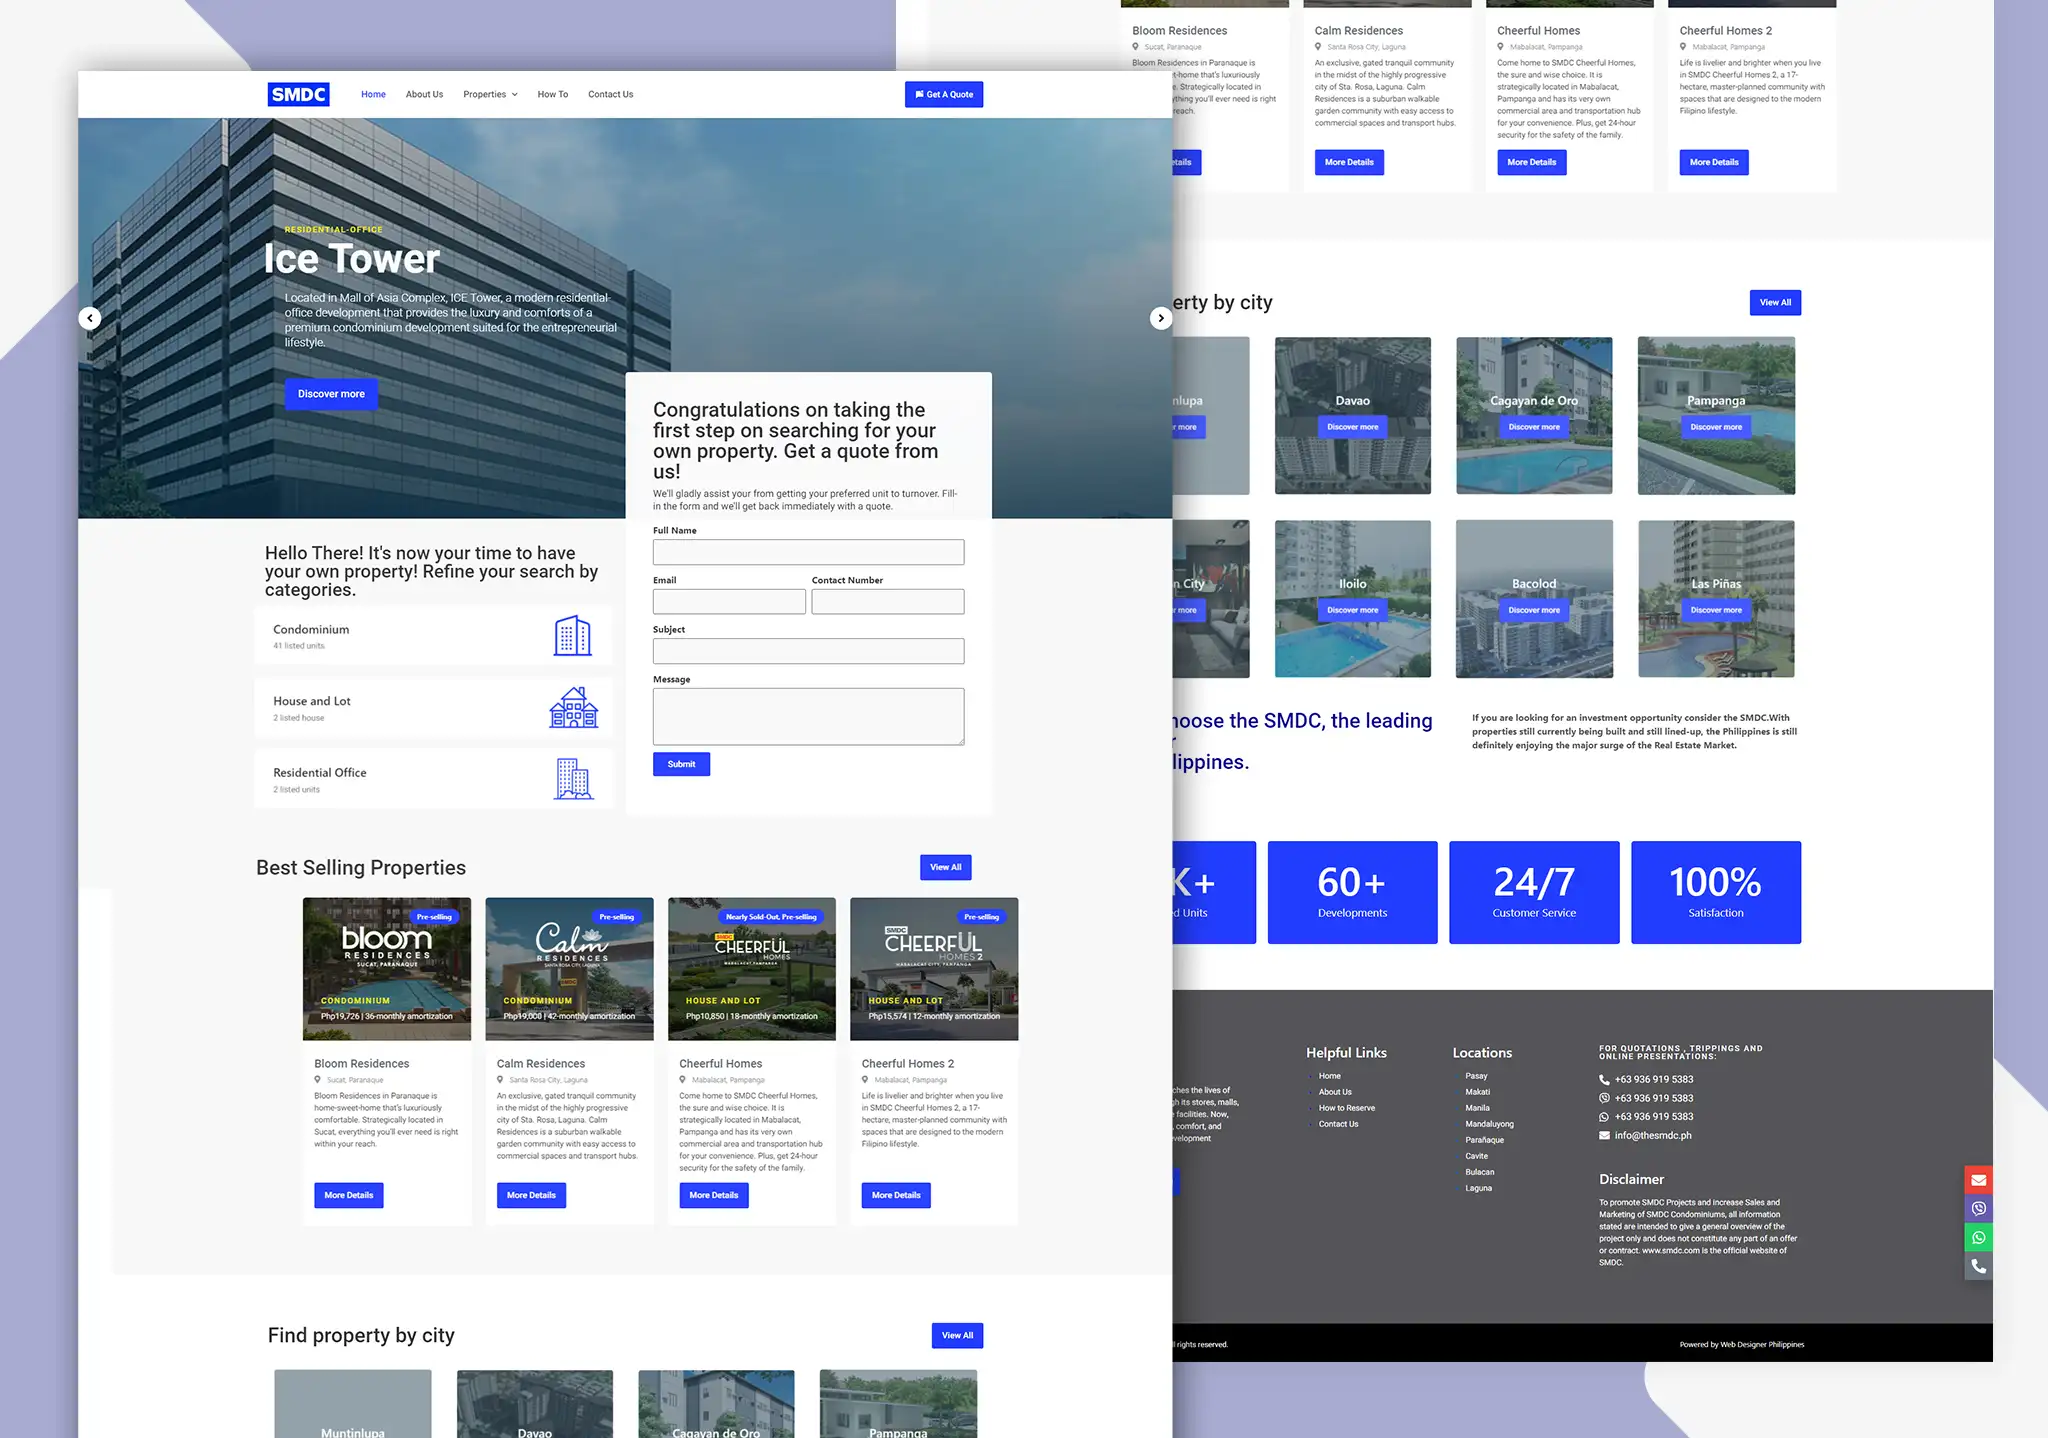
Task: Click the Condominium building icon
Action: point(573,636)
